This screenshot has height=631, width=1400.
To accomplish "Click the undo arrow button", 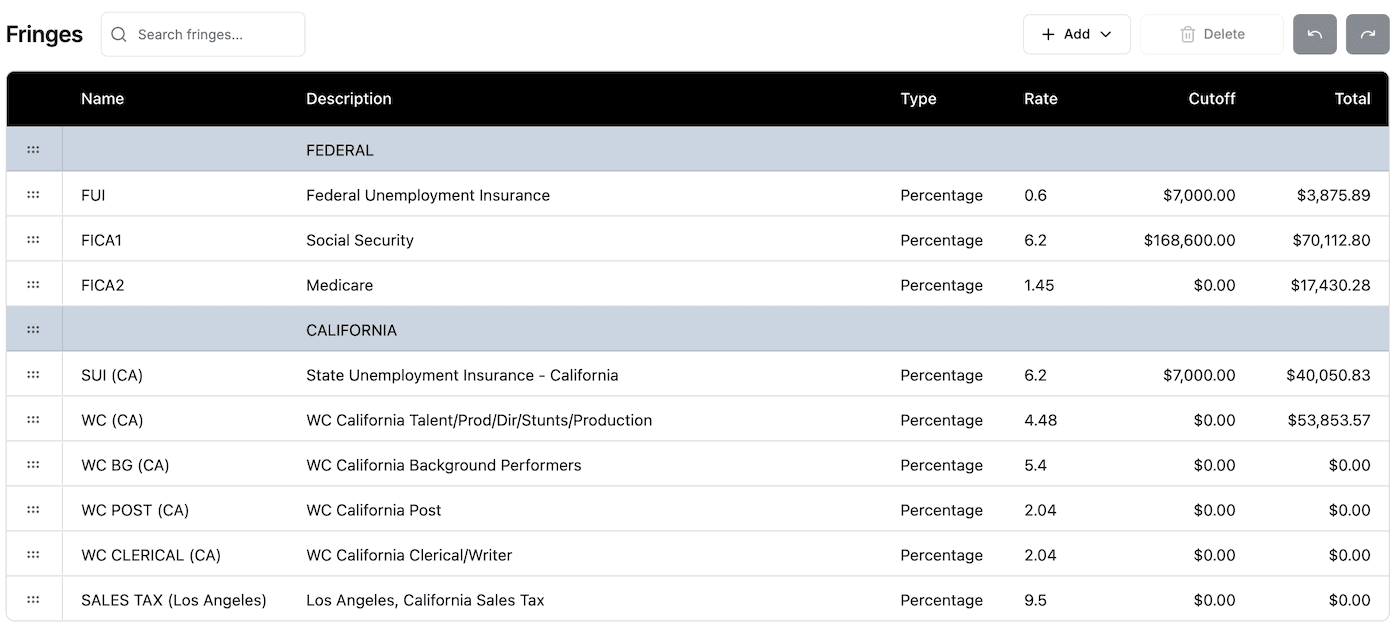I will [1314, 34].
